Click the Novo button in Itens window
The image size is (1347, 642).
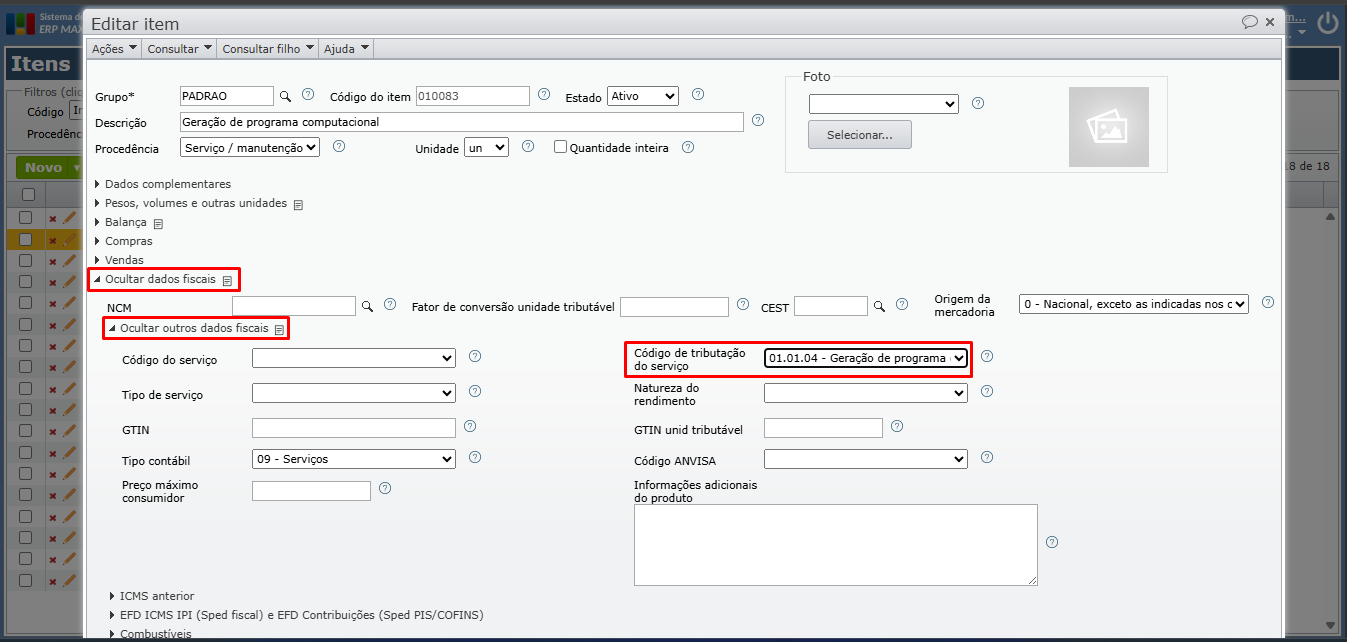coord(49,168)
